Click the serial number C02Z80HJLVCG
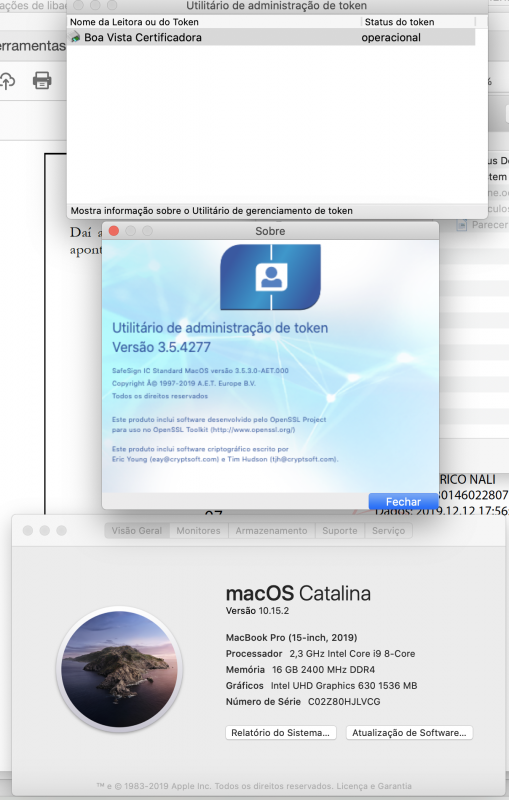Viewport: 509px width, 800px height. [344, 702]
